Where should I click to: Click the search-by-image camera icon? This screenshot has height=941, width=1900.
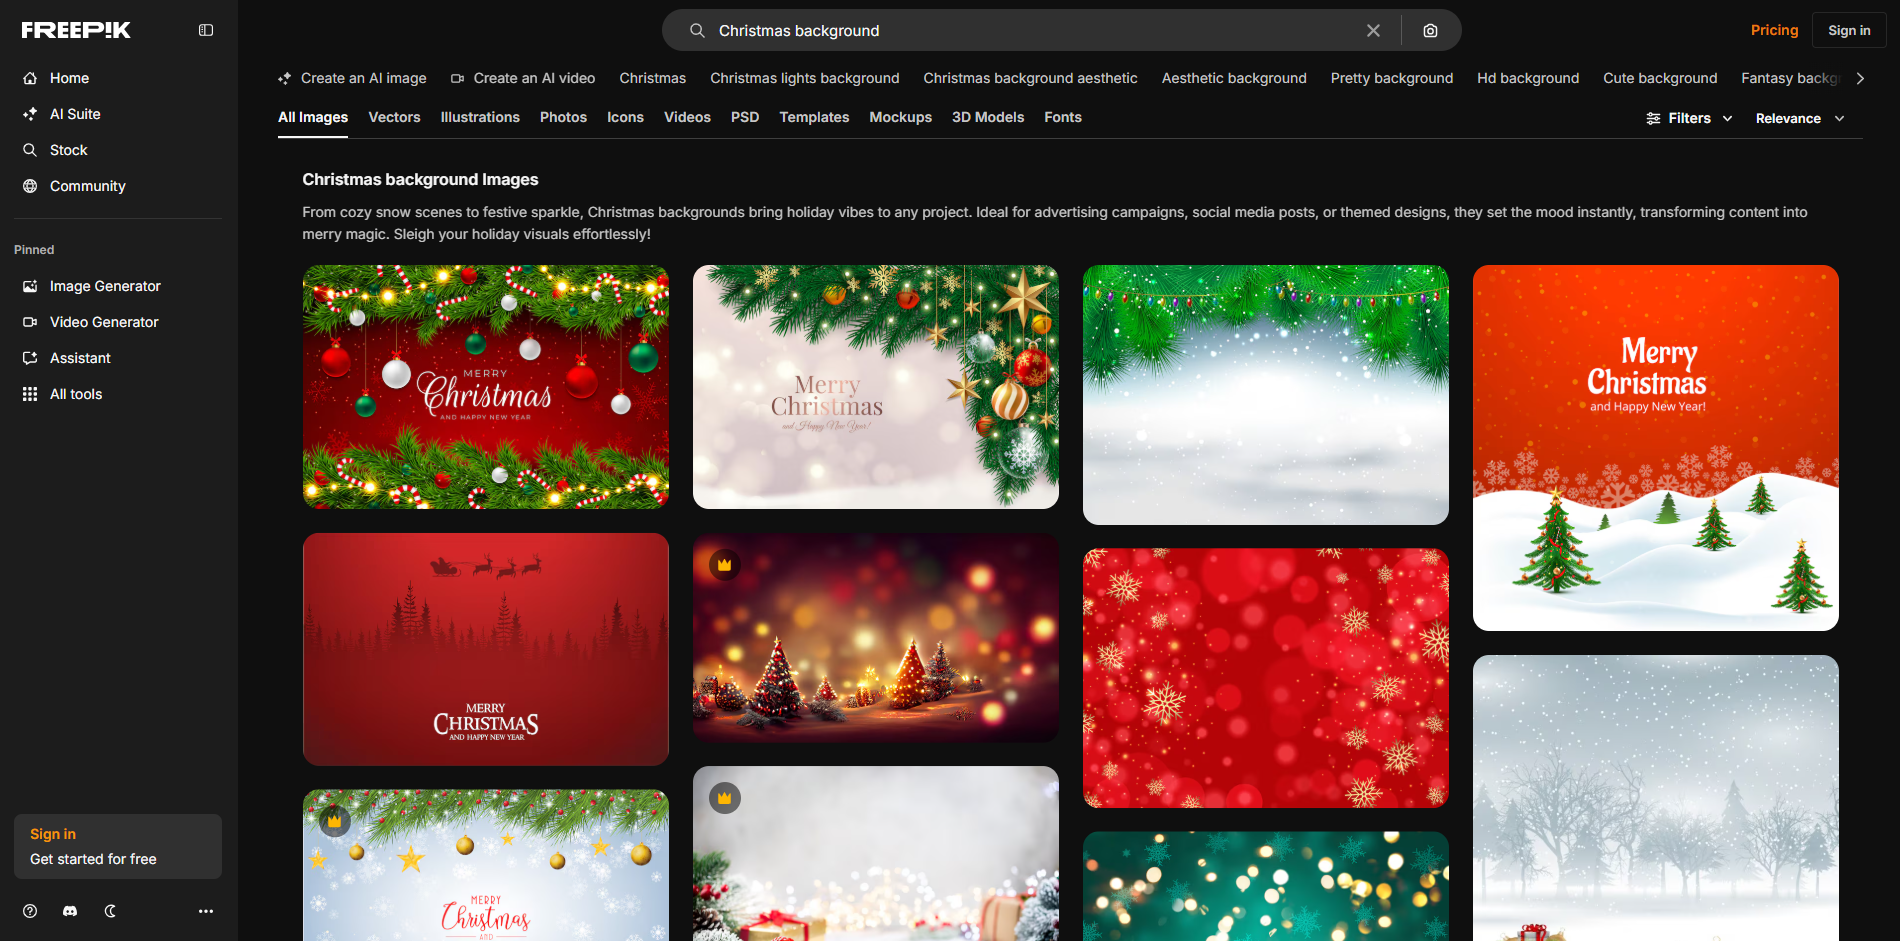coord(1429,30)
